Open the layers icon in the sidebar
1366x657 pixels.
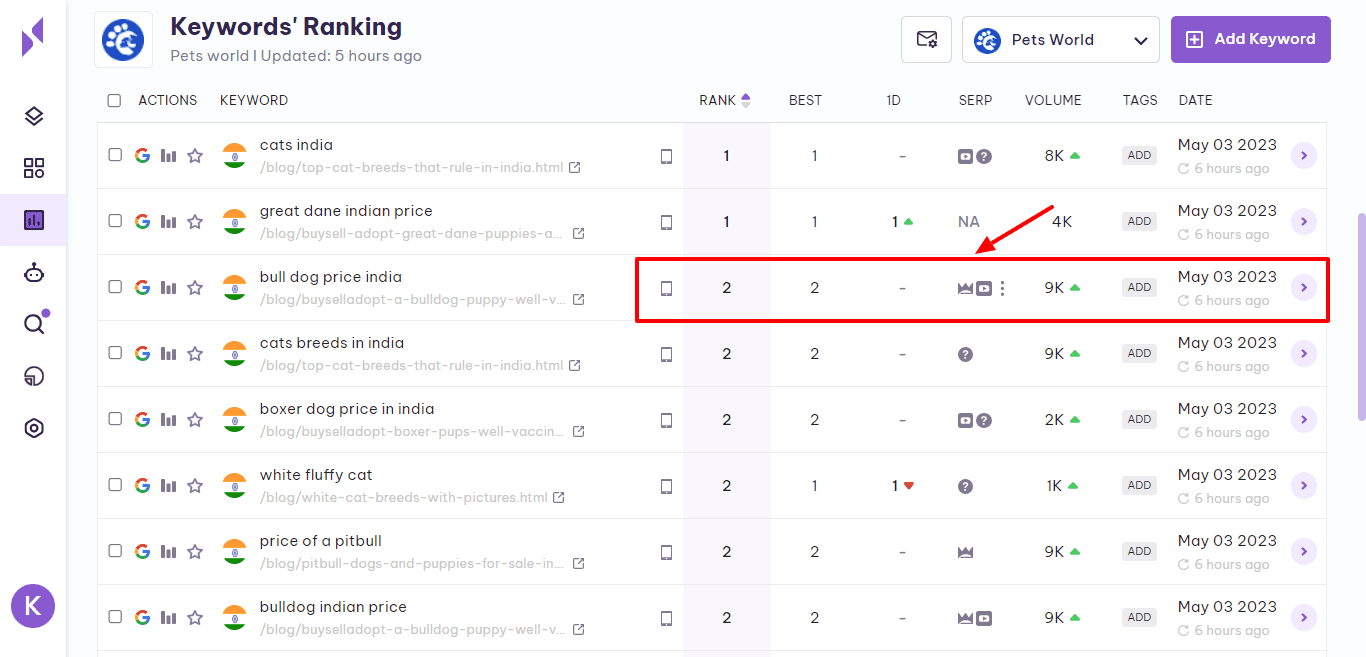point(34,116)
